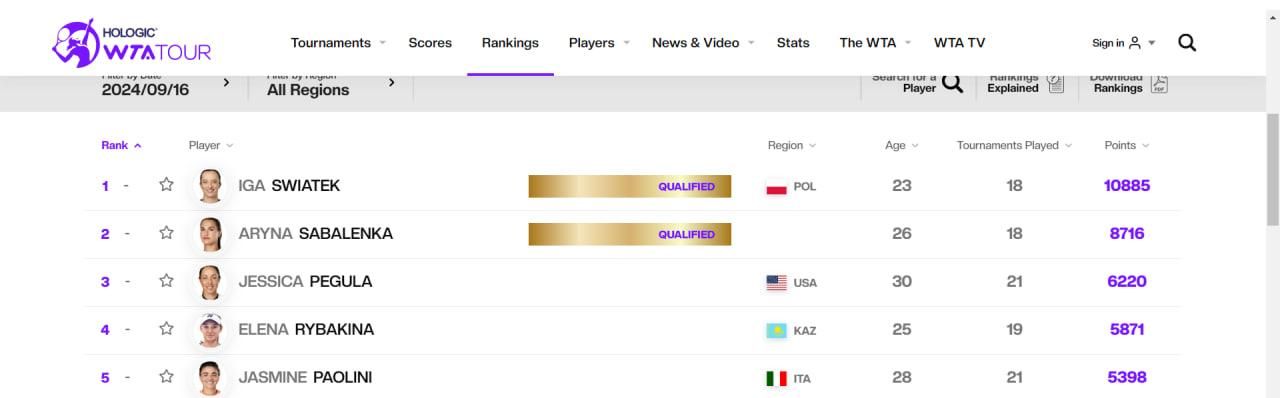Toggle favorite star for Jessica Pegula
1280x398 pixels.
166,281
